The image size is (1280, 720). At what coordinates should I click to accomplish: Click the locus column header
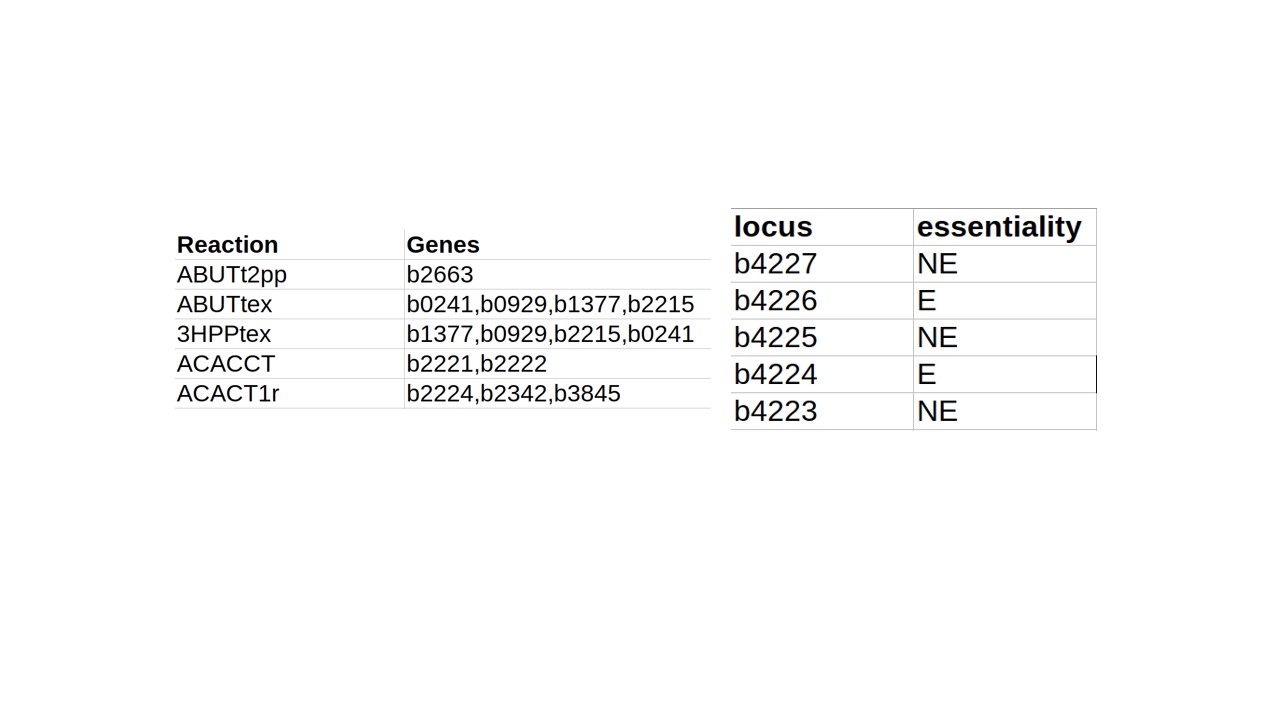pos(773,227)
